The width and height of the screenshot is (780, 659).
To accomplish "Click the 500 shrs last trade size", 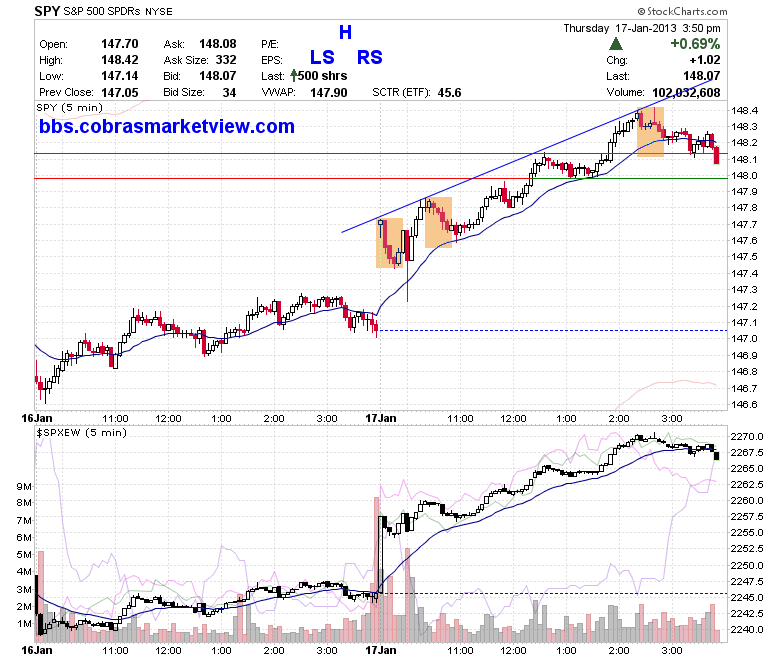I will point(322,76).
